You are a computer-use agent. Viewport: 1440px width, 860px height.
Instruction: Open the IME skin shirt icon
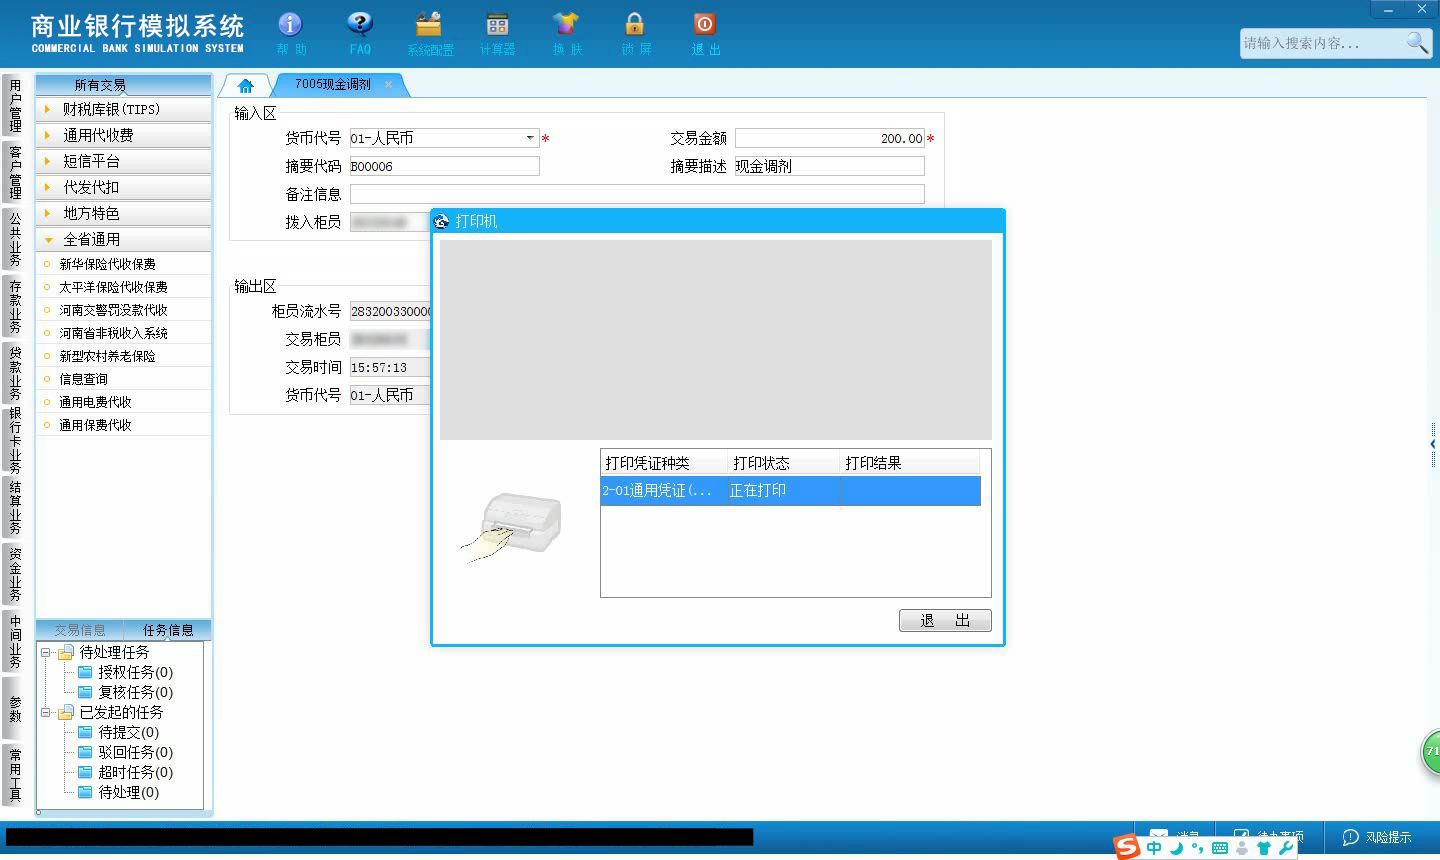(x=1263, y=848)
